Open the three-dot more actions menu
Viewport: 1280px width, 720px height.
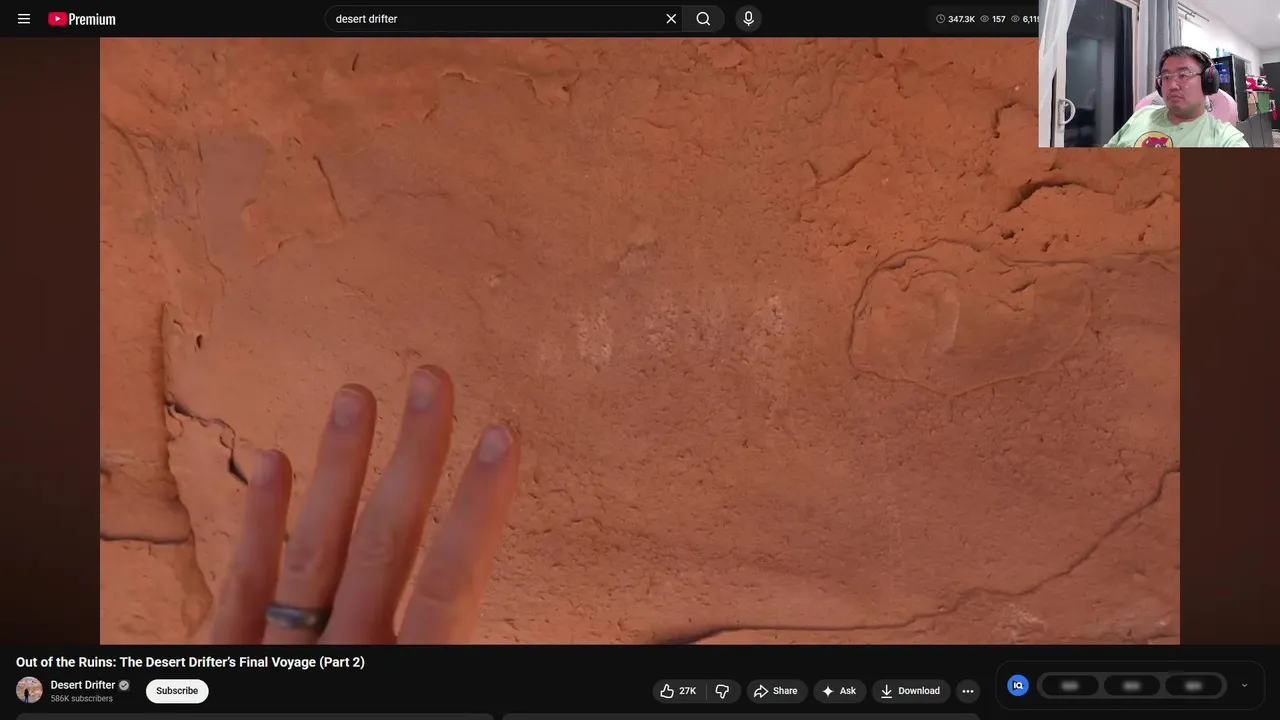pos(967,691)
